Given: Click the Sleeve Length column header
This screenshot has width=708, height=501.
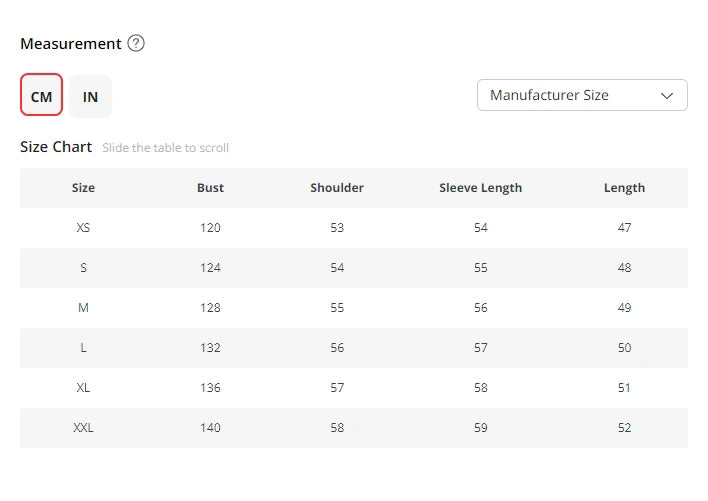Looking at the screenshot, I should coord(481,188).
